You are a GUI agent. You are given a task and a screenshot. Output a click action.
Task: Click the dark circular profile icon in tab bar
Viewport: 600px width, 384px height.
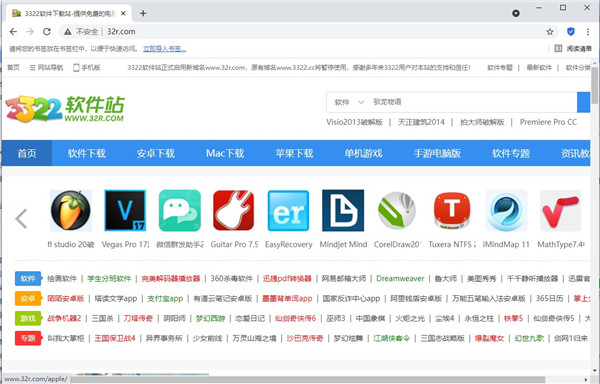(x=516, y=13)
